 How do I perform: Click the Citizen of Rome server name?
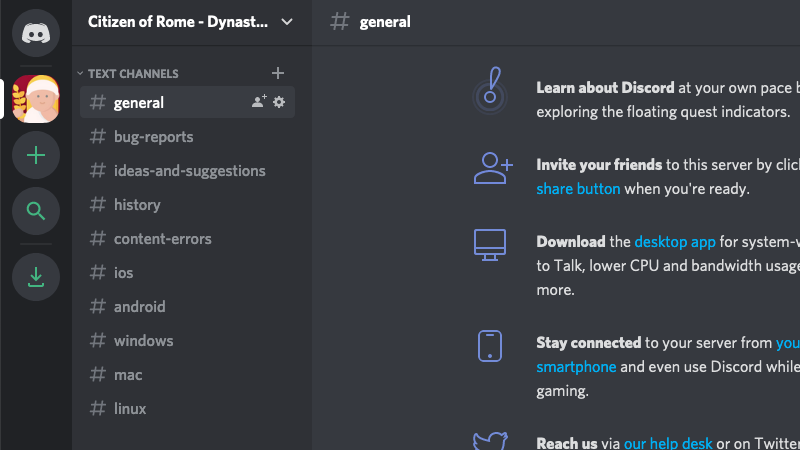178,22
